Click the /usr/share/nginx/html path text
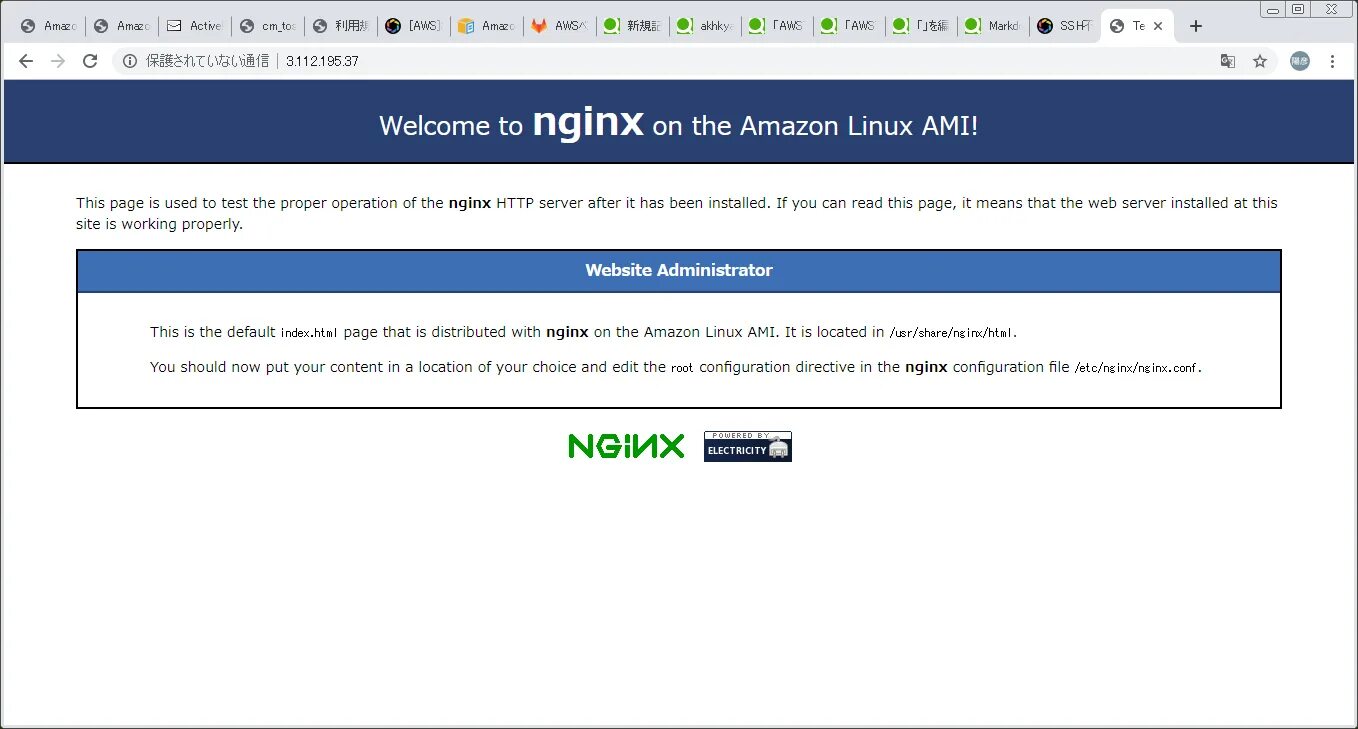 click(952, 333)
